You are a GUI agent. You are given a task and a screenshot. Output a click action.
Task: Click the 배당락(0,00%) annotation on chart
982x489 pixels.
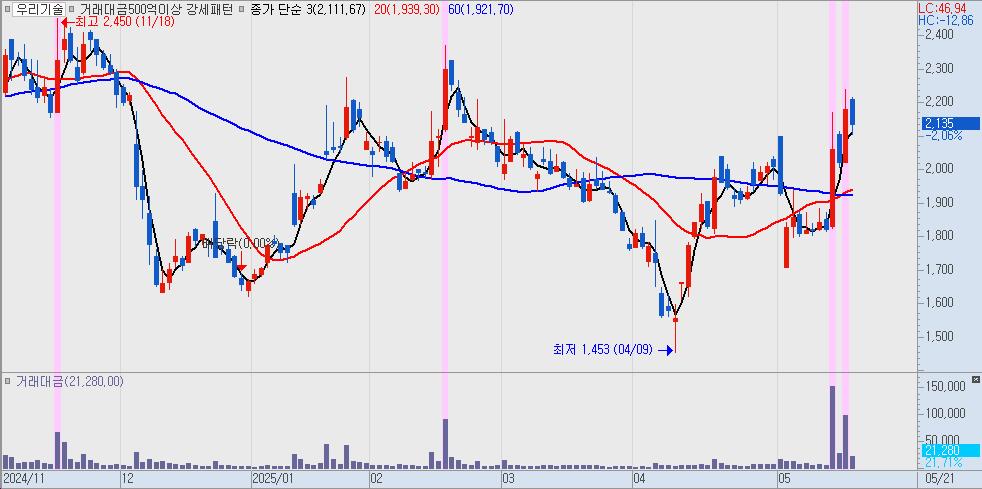click(239, 242)
